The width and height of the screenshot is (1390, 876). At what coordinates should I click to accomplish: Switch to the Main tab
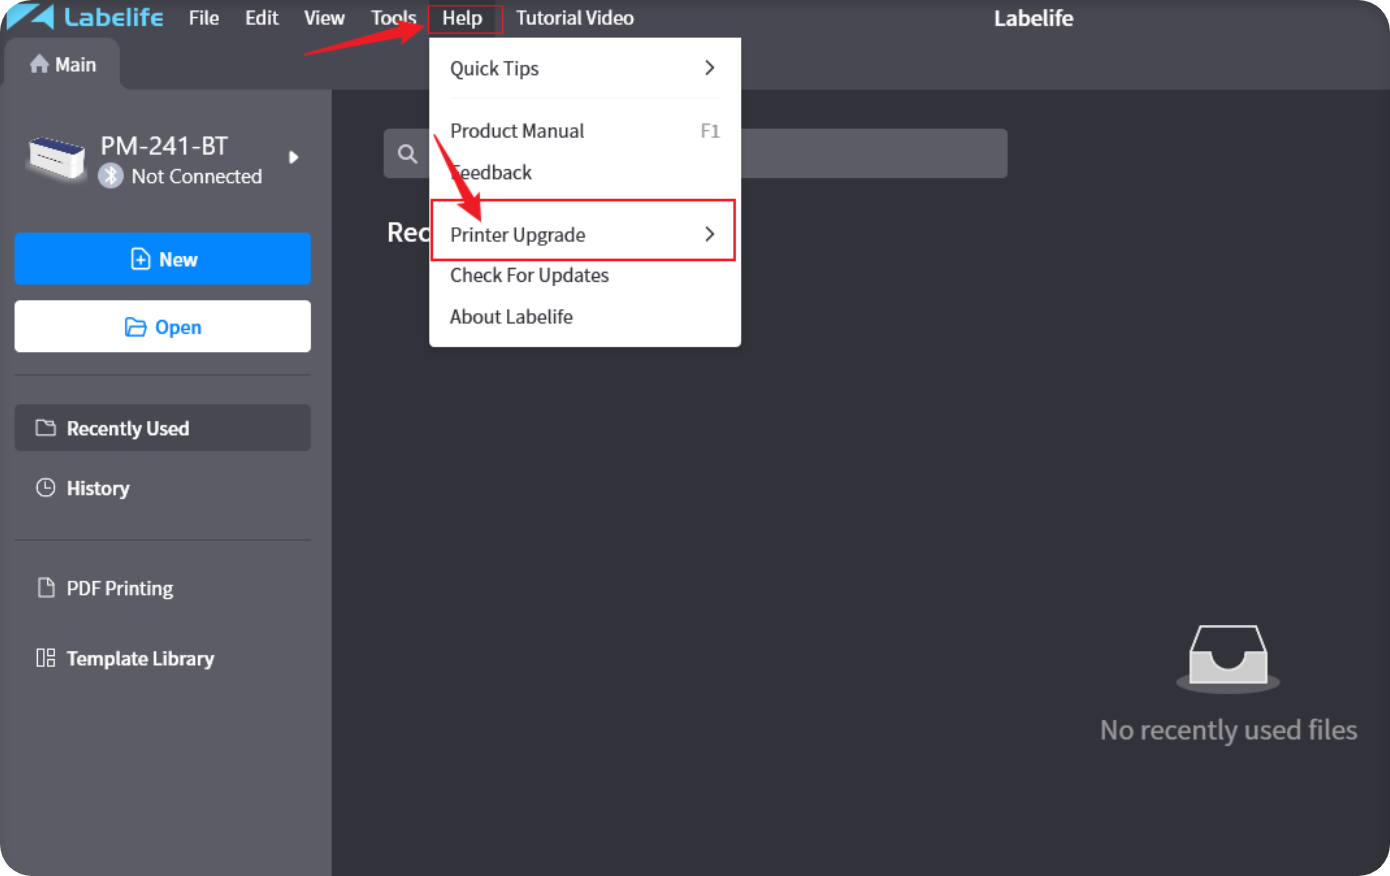tap(62, 64)
